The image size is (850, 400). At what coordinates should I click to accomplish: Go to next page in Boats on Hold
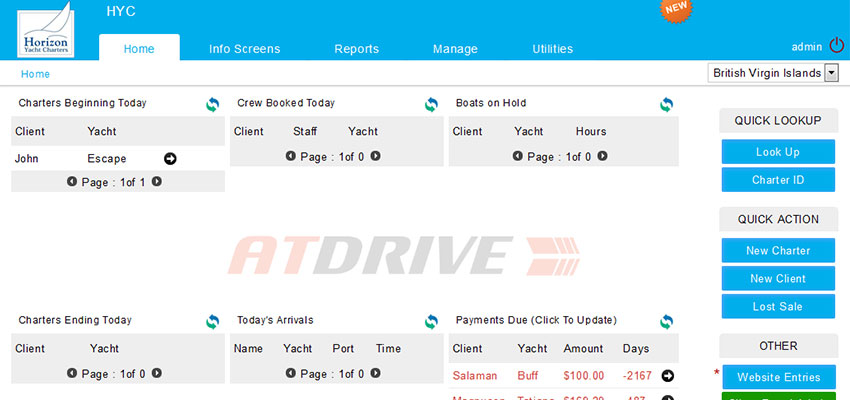coord(602,156)
